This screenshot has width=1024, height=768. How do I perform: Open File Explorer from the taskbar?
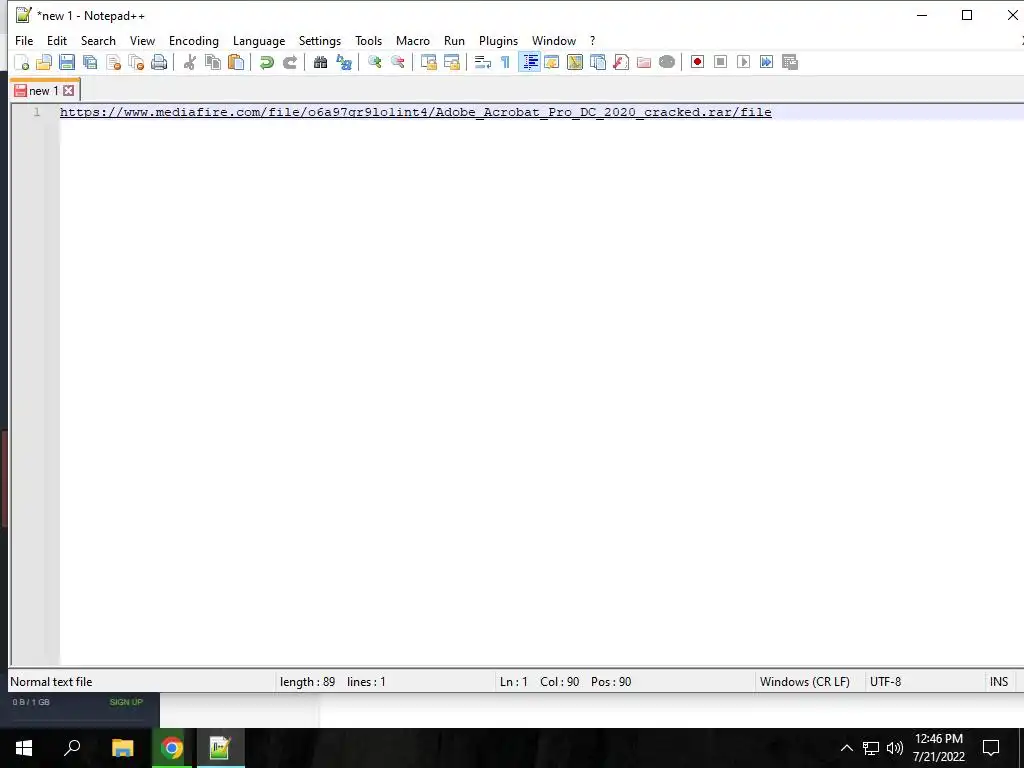pyautogui.click(x=123, y=748)
